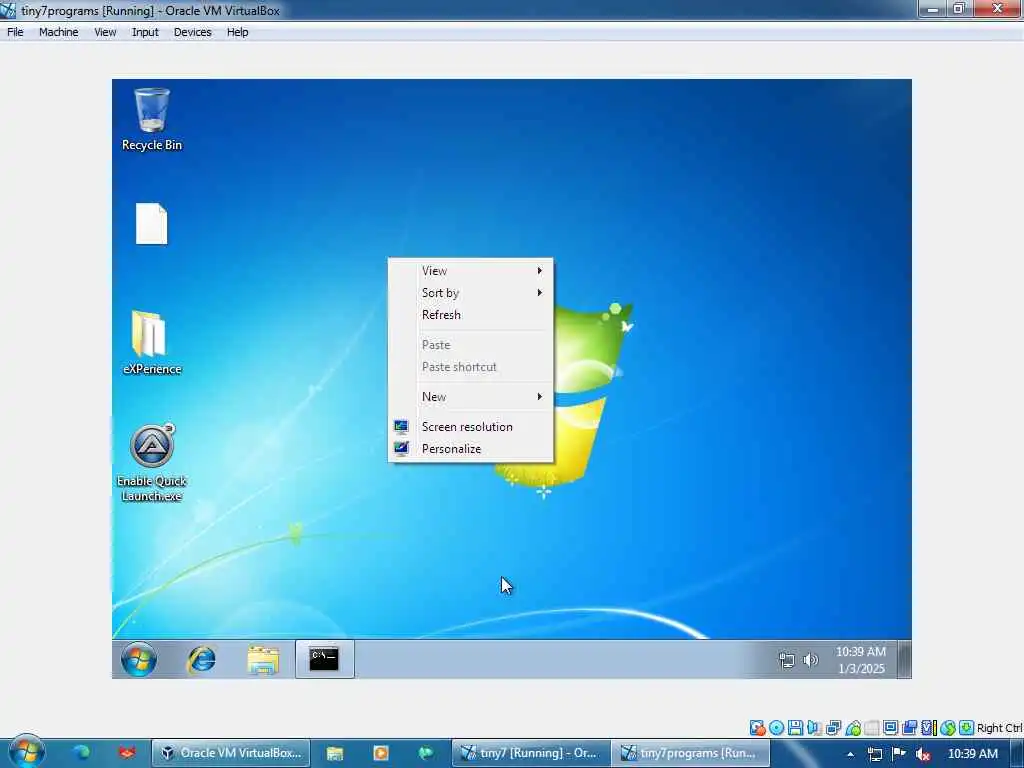Open host Windows Start orb
The width and height of the screenshot is (1024, 768).
[26, 752]
